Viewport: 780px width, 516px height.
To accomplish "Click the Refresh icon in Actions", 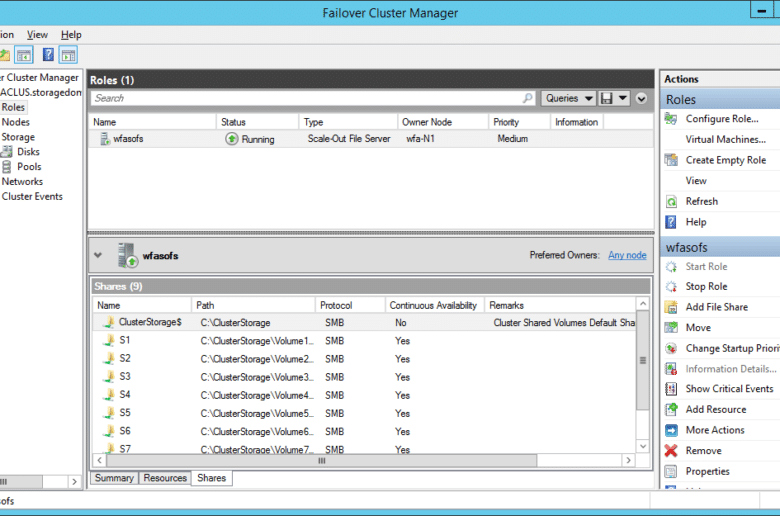I will tap(671, 202).
